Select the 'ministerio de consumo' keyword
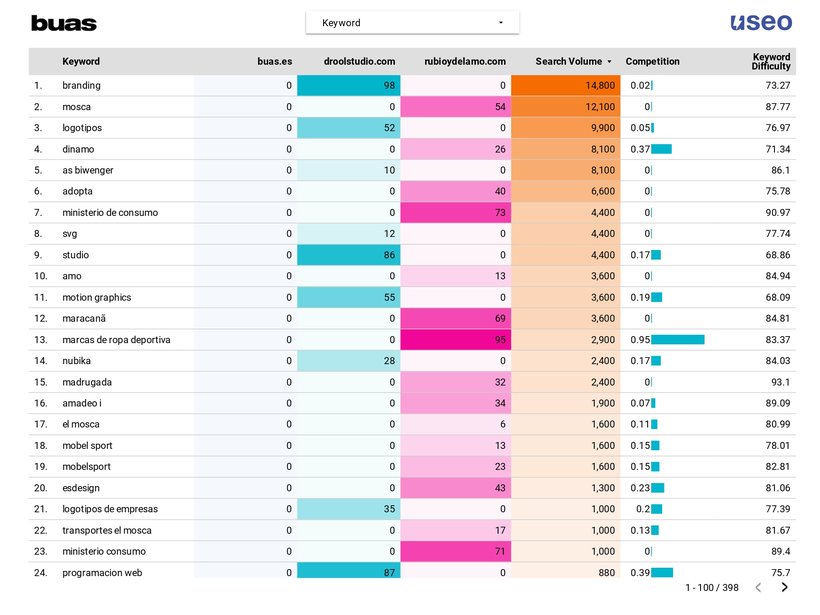The height and width of the screenshot is (615, 820). click(110, 212)
